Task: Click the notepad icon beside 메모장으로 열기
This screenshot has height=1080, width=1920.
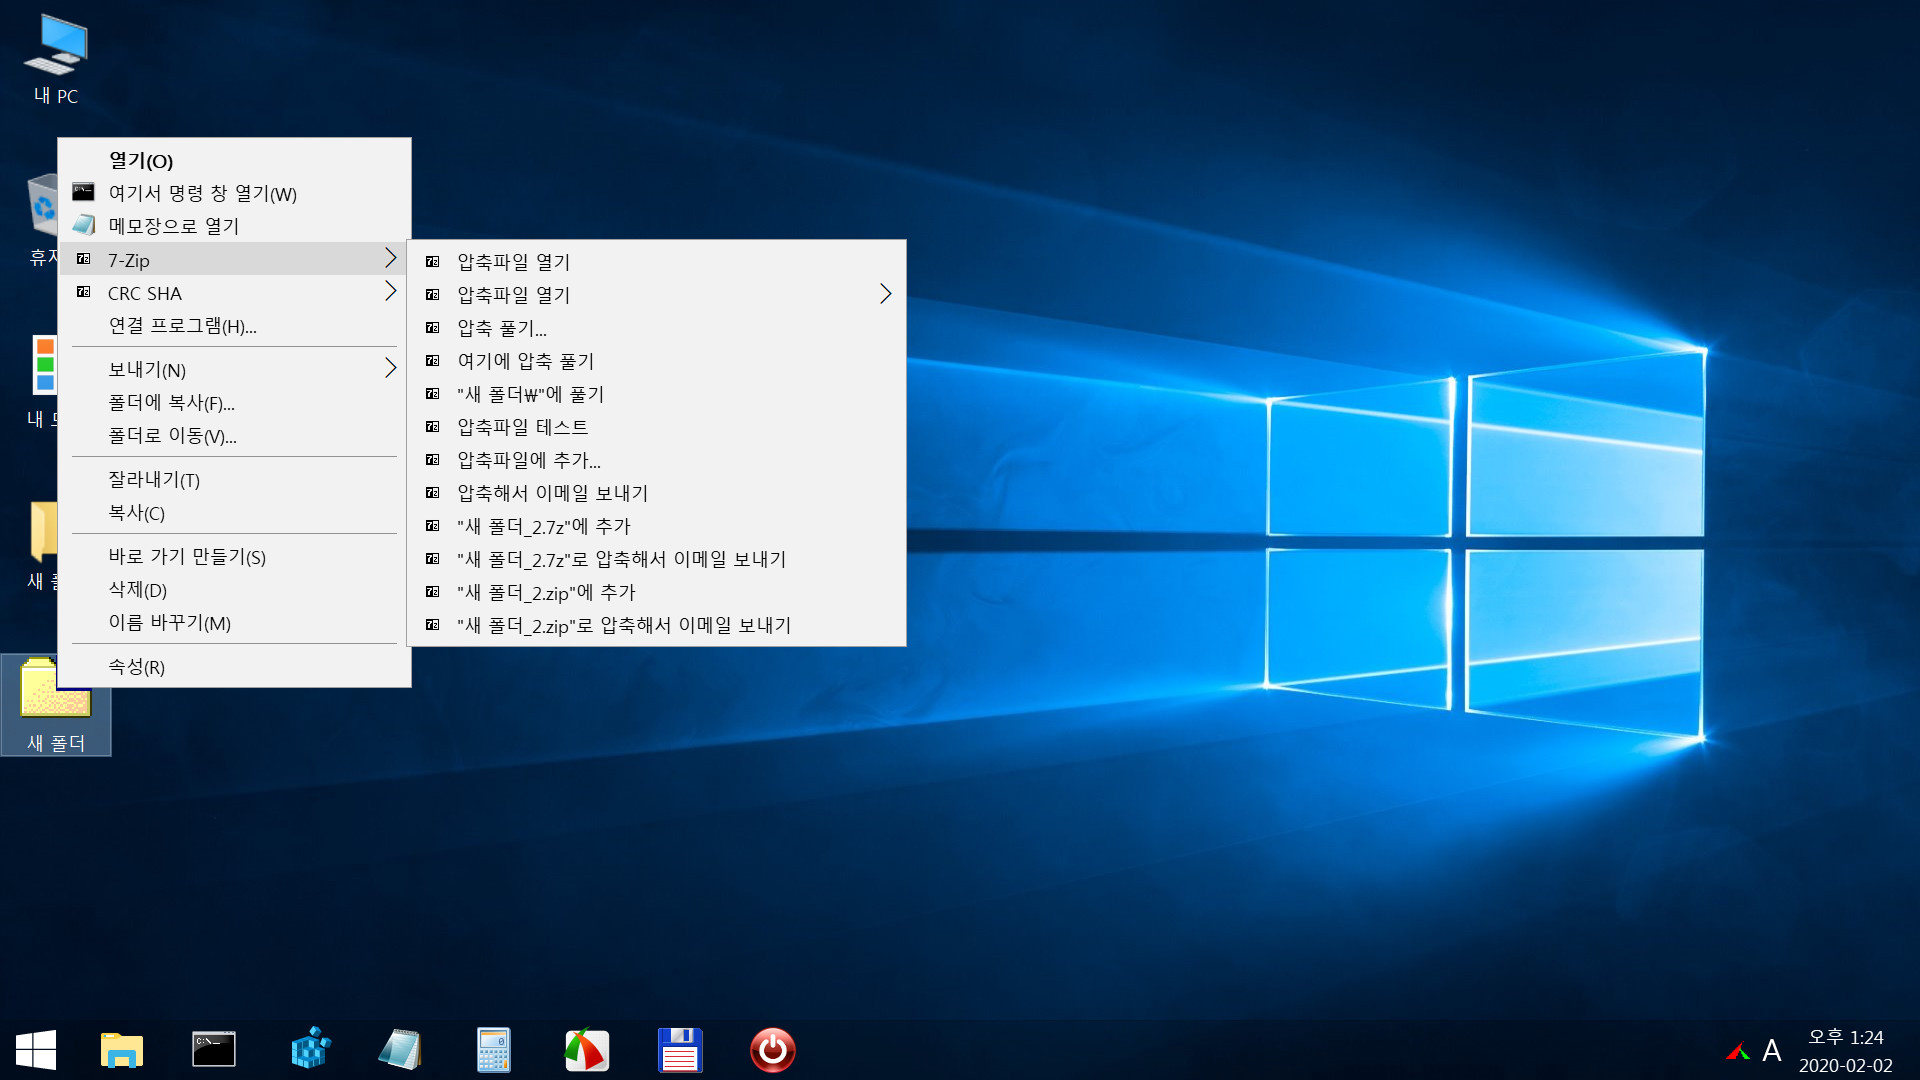Action: tap(84, 225)
